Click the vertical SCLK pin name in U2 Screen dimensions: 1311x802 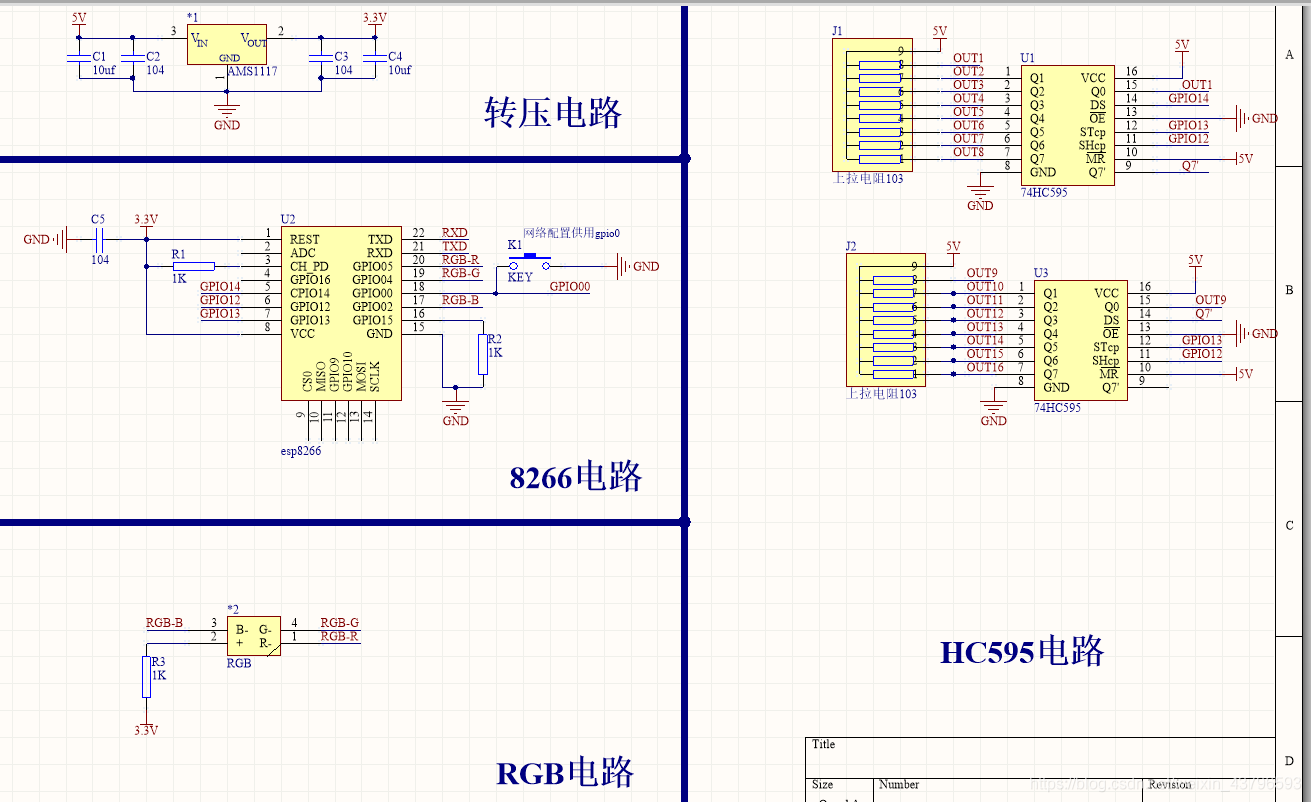click(374, 375)
